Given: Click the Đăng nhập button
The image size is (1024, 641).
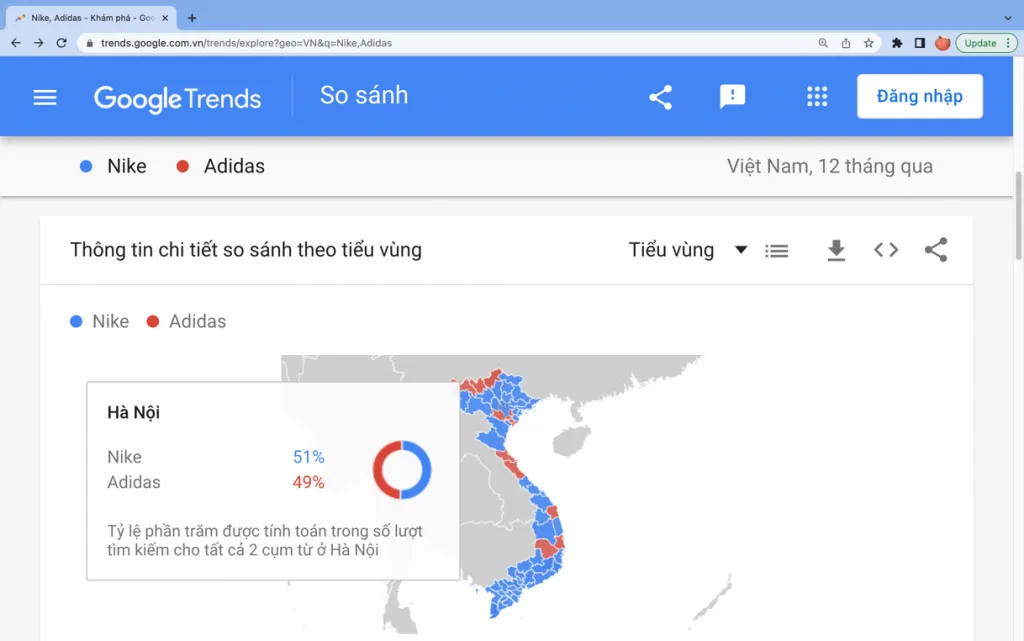Looking at the screenshot, I should click(x=920, y=96).
